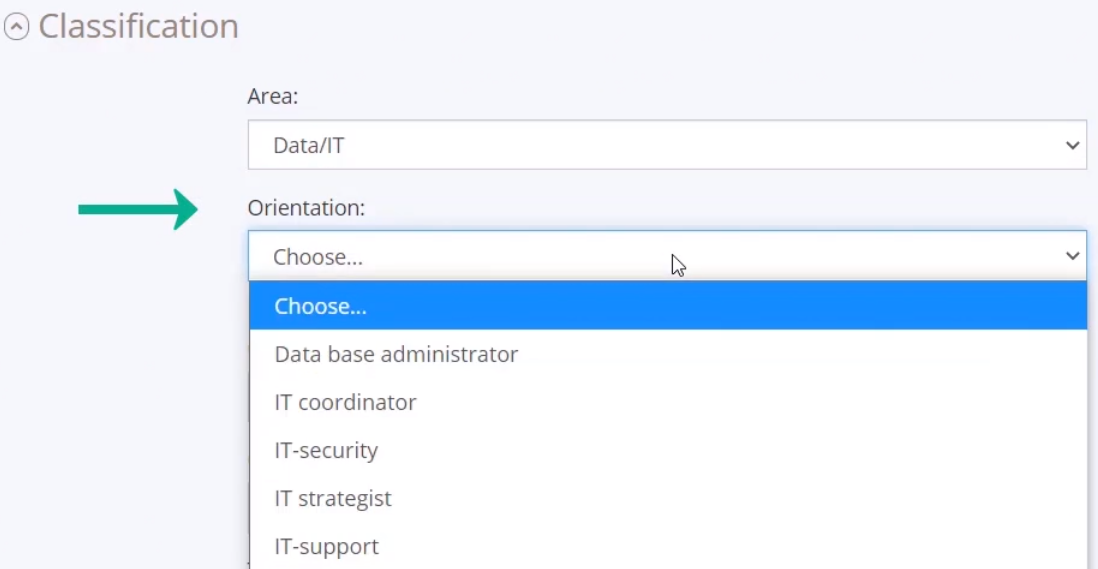Choose IT coordinator in the Orientation list
The width and height of the screenshot is (1098, 569).
pyautogui.click(x=668, y=402)
